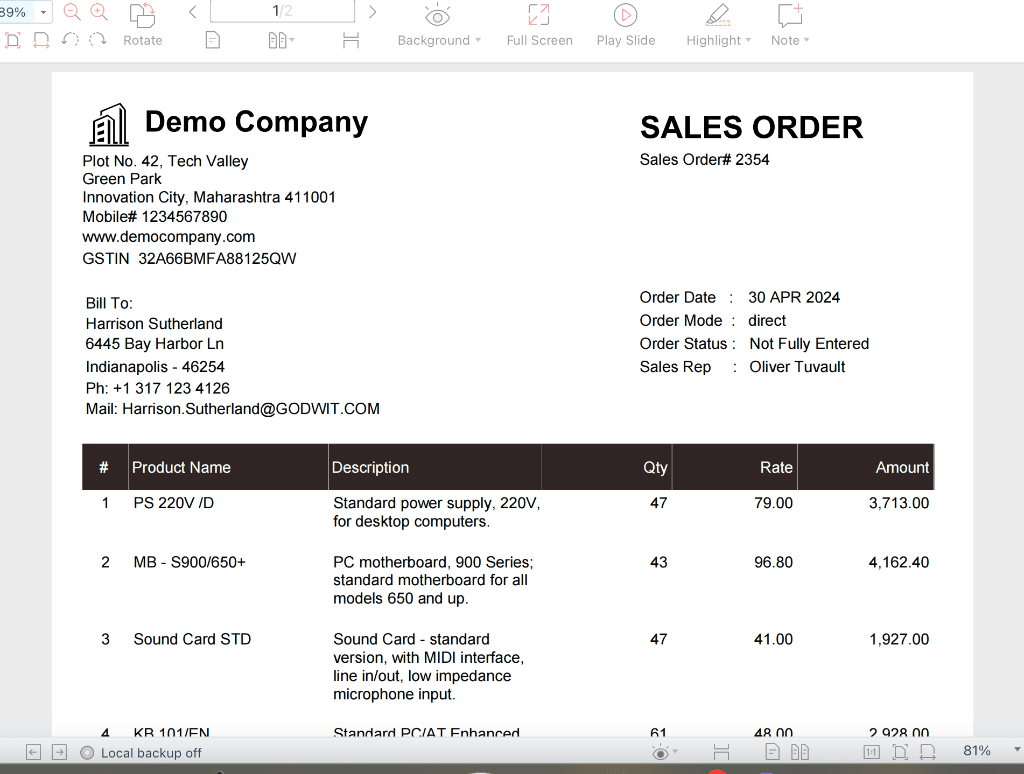Viewport: 1024px width, 774px height.
Task: Click the amount 3,713.00
Action: 899,503
